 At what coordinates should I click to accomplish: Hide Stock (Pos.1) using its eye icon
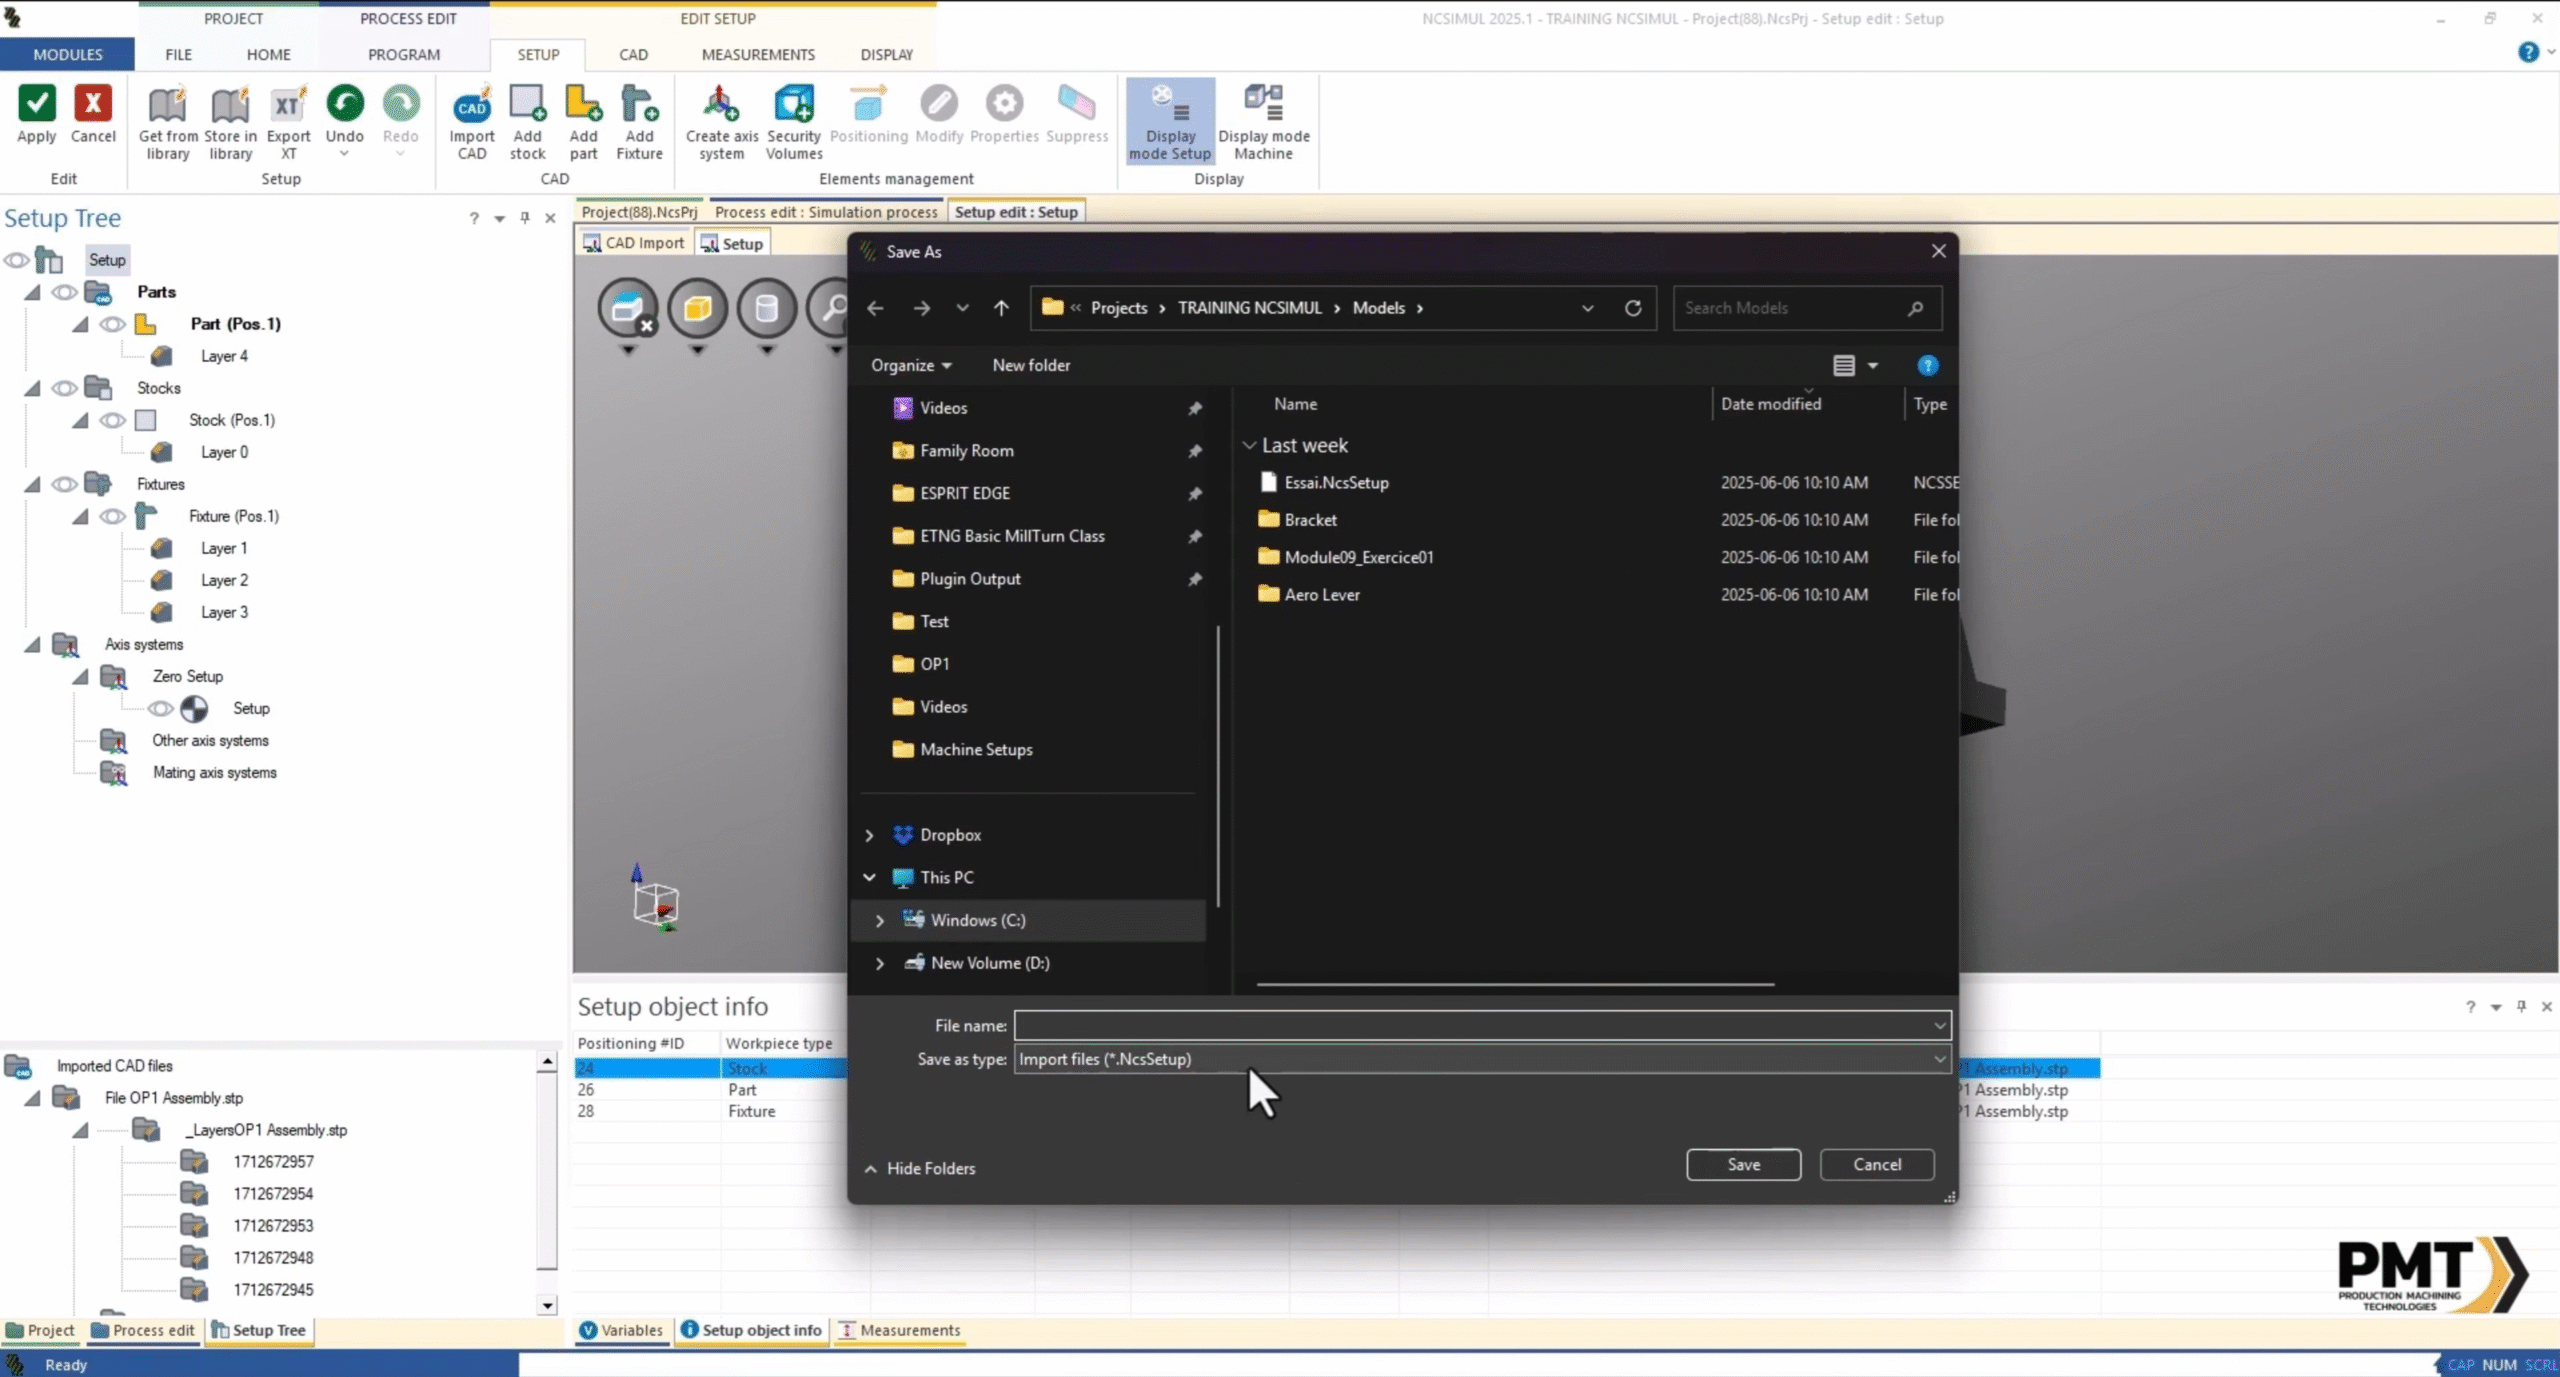112,420
